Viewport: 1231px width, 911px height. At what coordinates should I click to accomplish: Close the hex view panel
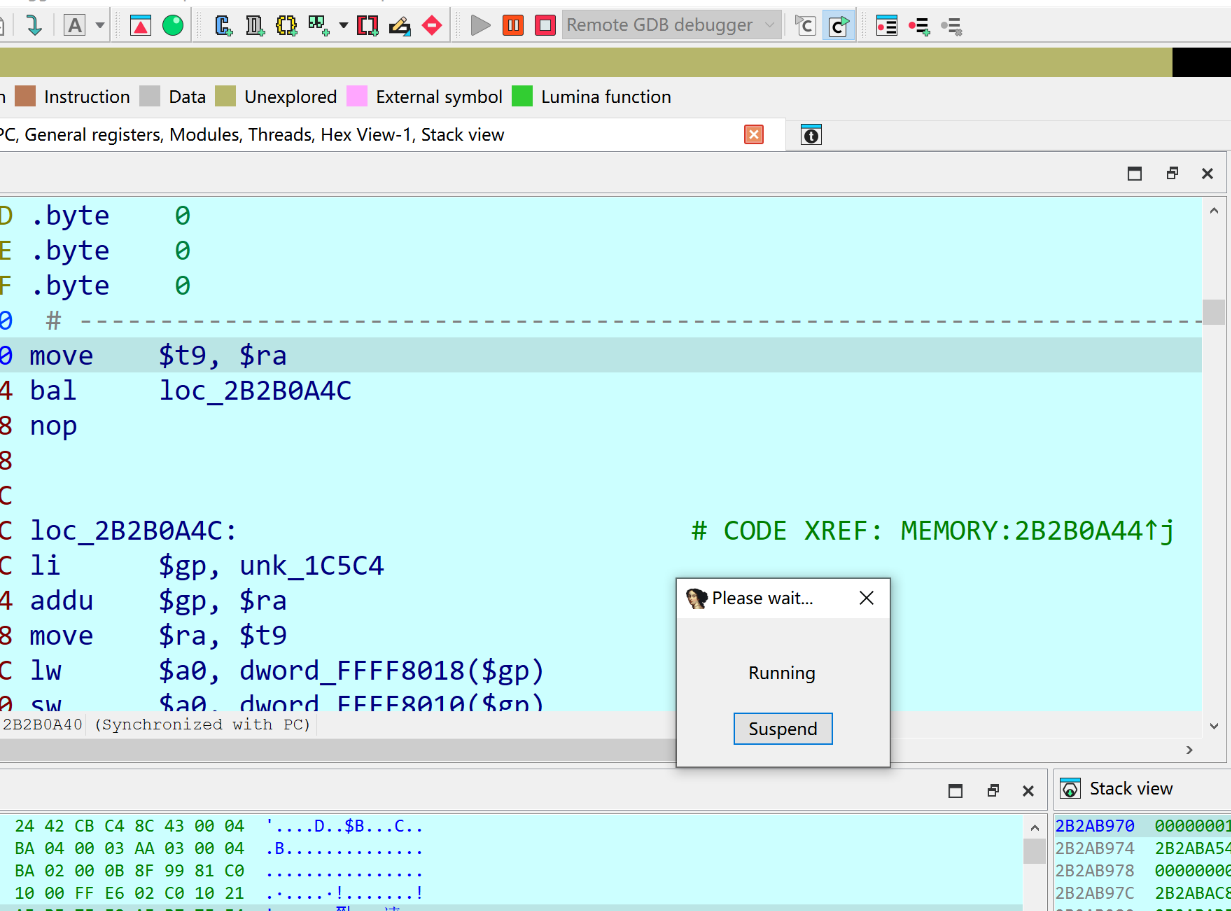click(x=1028, y=791)
